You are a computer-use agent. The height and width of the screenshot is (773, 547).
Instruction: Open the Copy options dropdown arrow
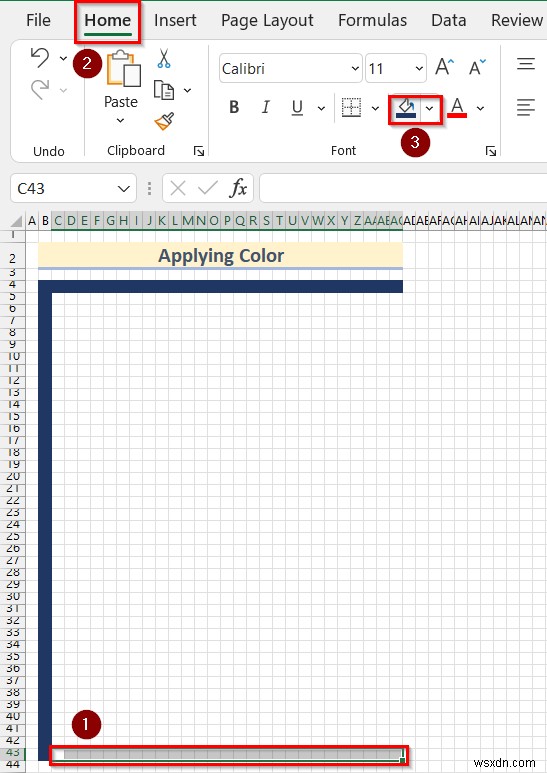(x=188, y=91)
